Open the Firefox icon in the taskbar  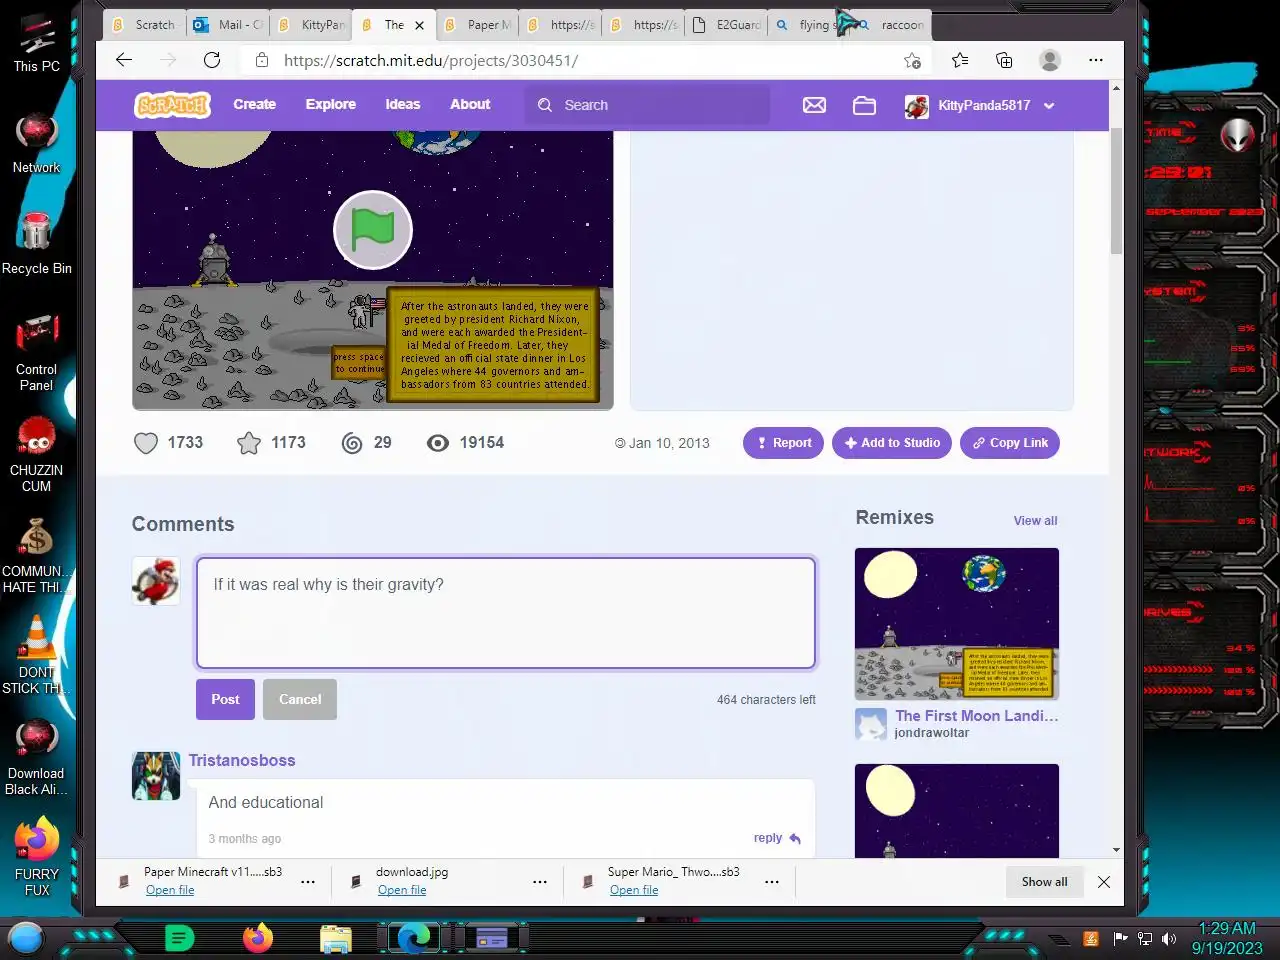point(258,938)
